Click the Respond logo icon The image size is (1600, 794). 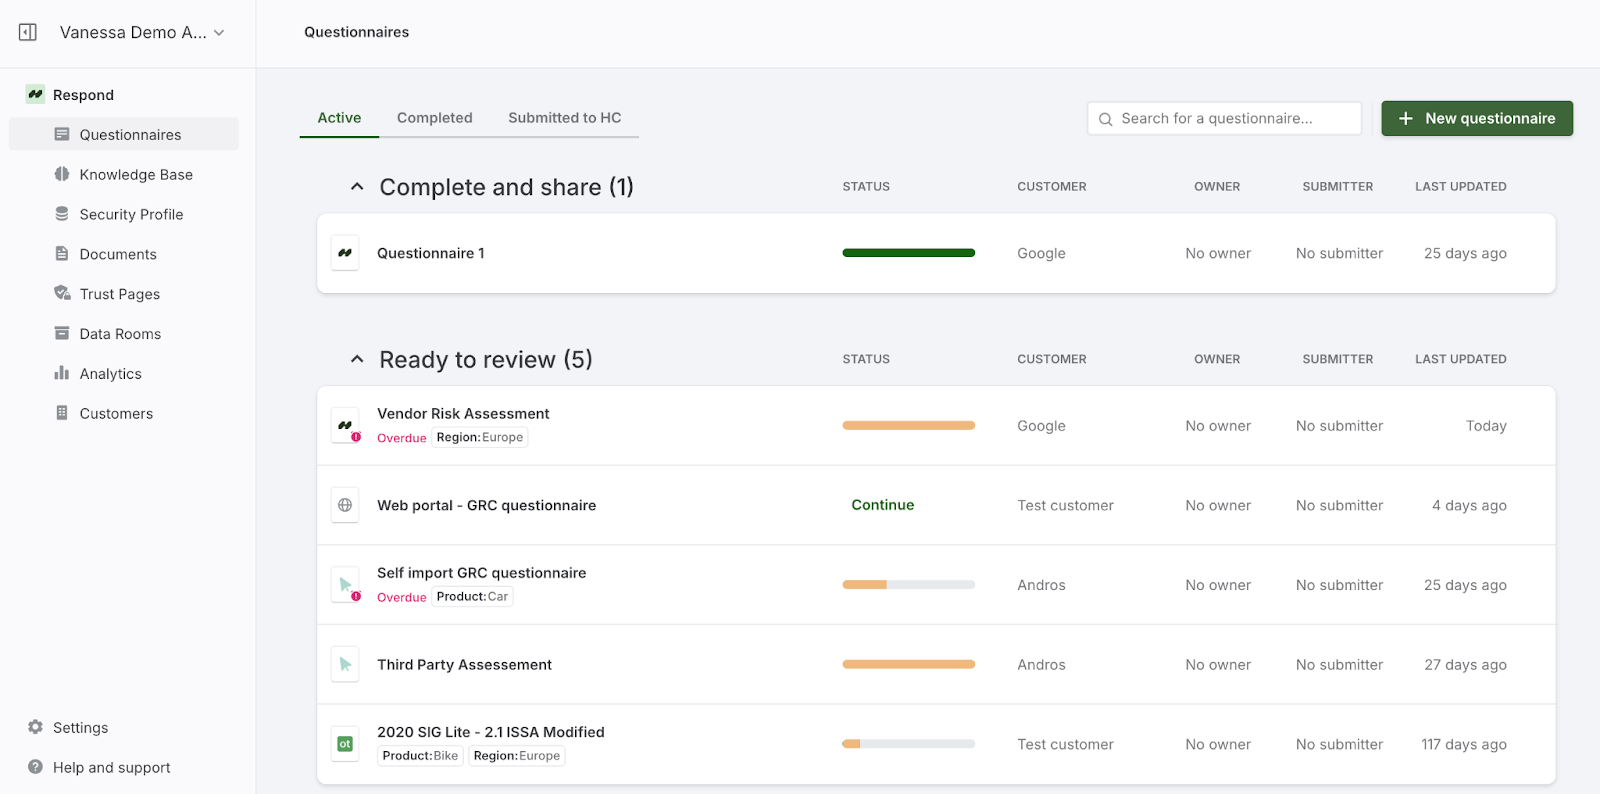pyautogui.click(x=36, y=94)
